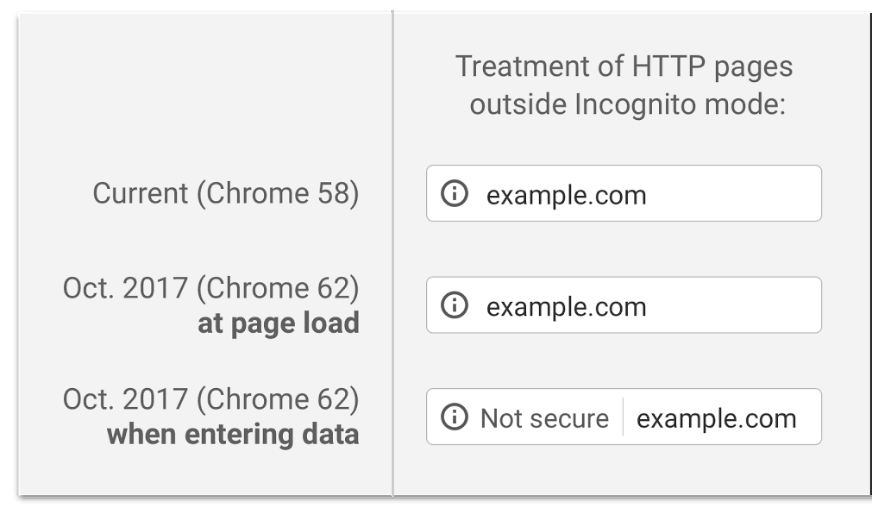Click the info icon in Chrome 58 address bar
The image size is (872, 512).
coord(454,193)
